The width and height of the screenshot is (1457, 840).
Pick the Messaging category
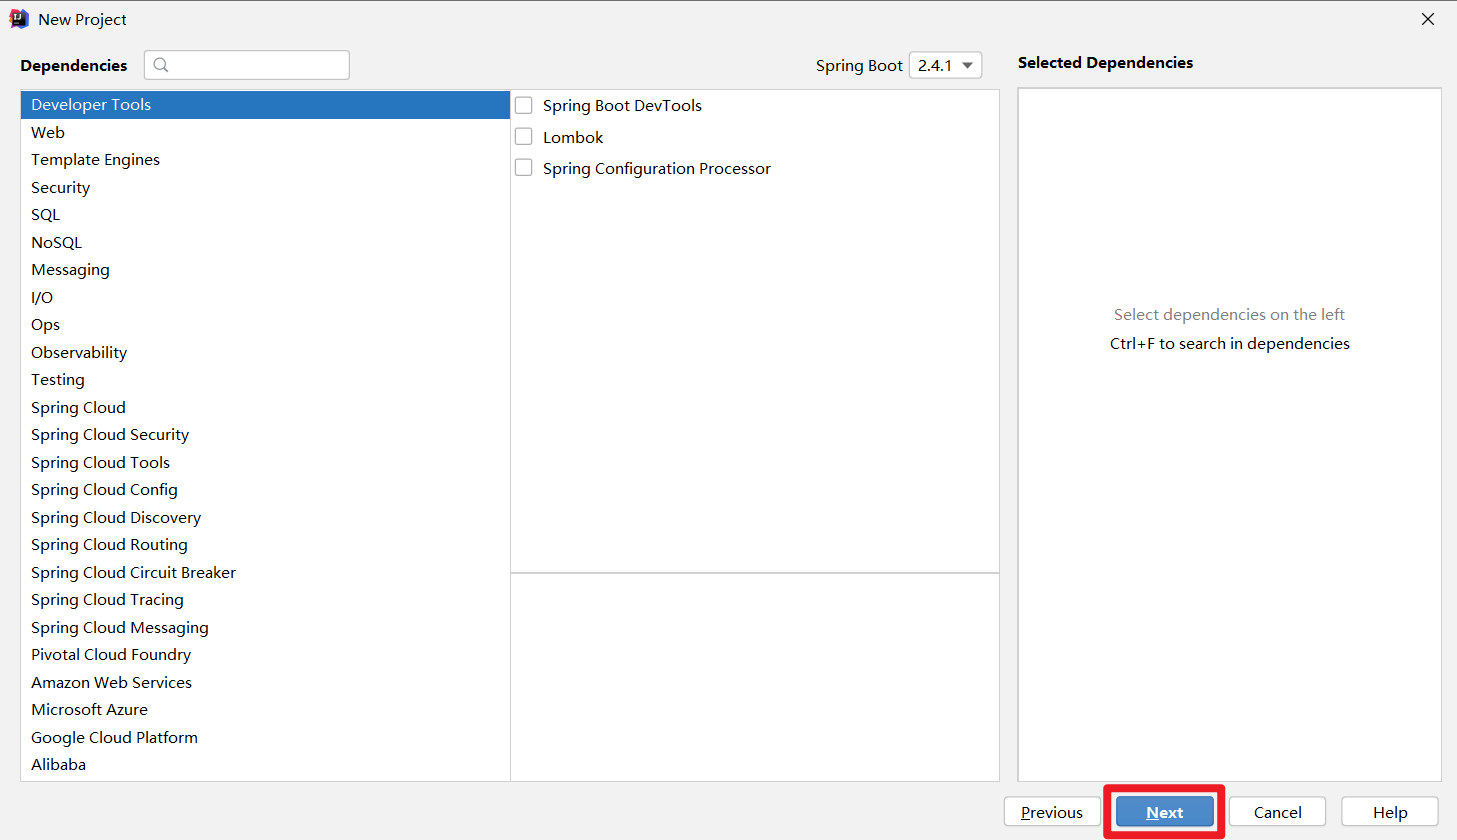coord(265,270)
